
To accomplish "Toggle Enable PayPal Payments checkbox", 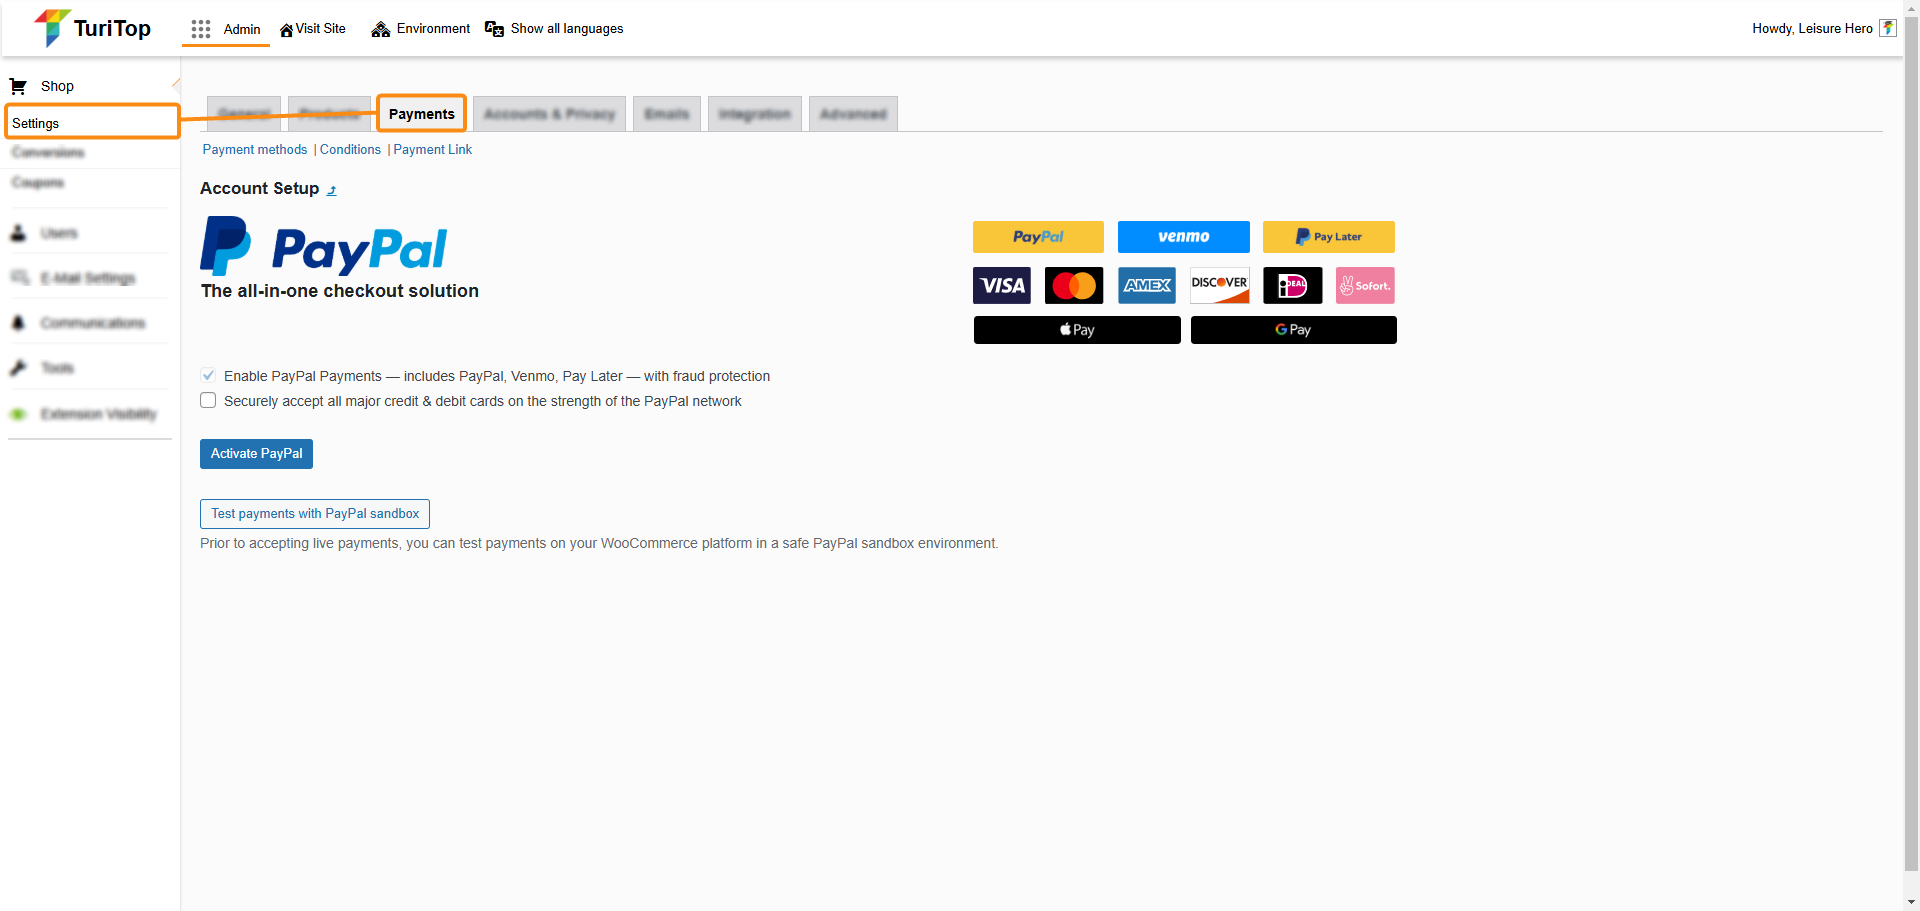I will click(208, 376).
